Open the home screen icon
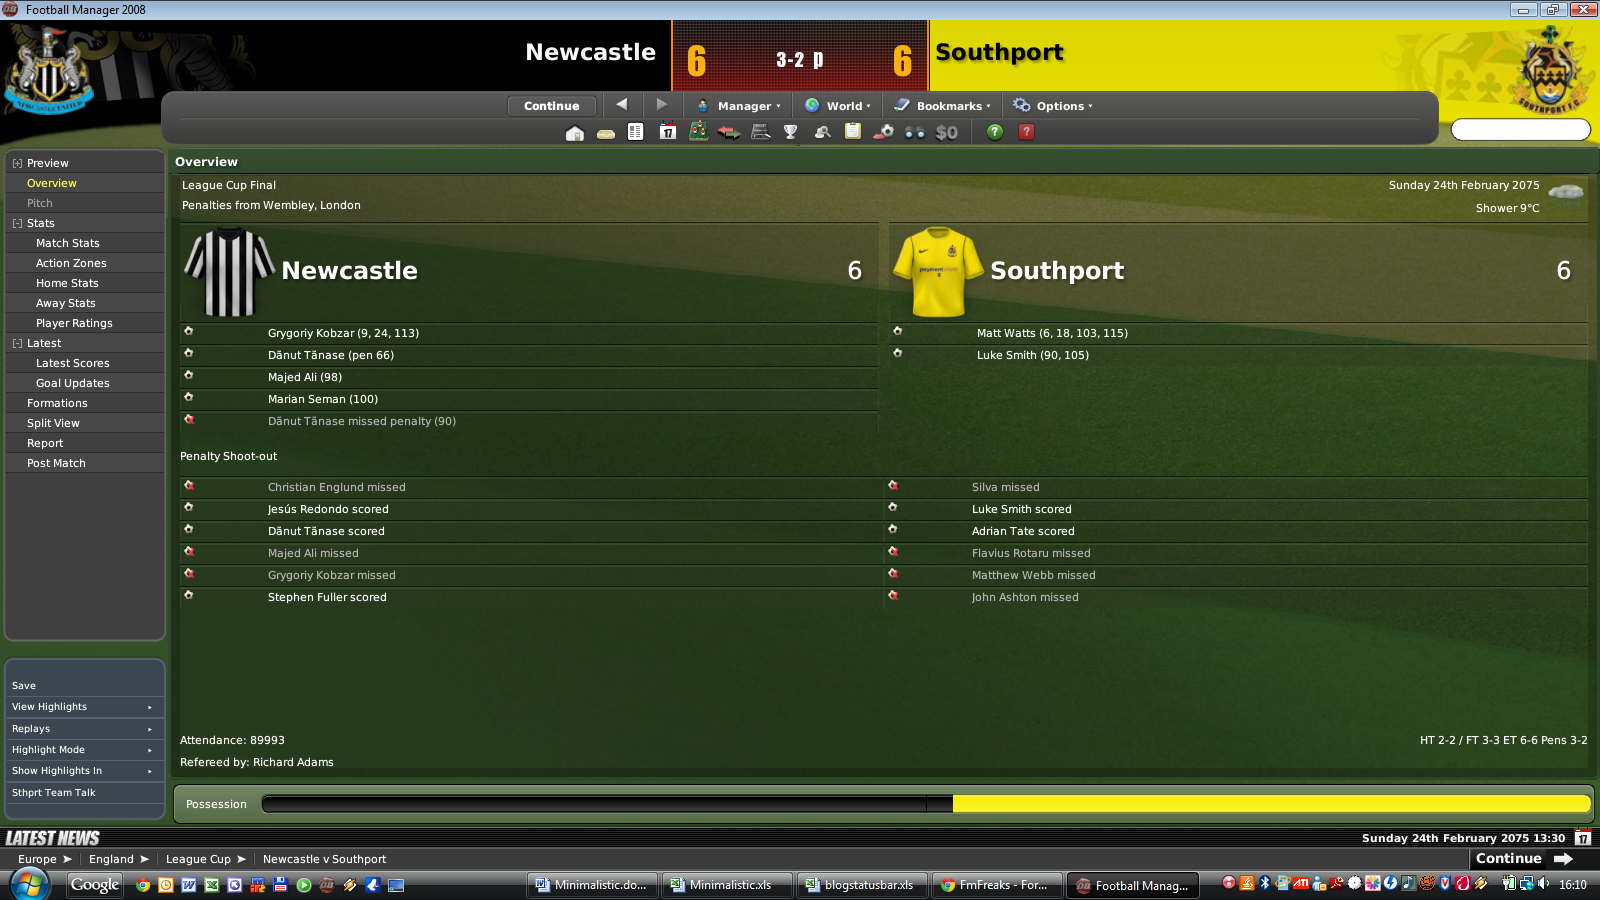This screenshot has width=1600, height=900. click(x=574, y=132)
